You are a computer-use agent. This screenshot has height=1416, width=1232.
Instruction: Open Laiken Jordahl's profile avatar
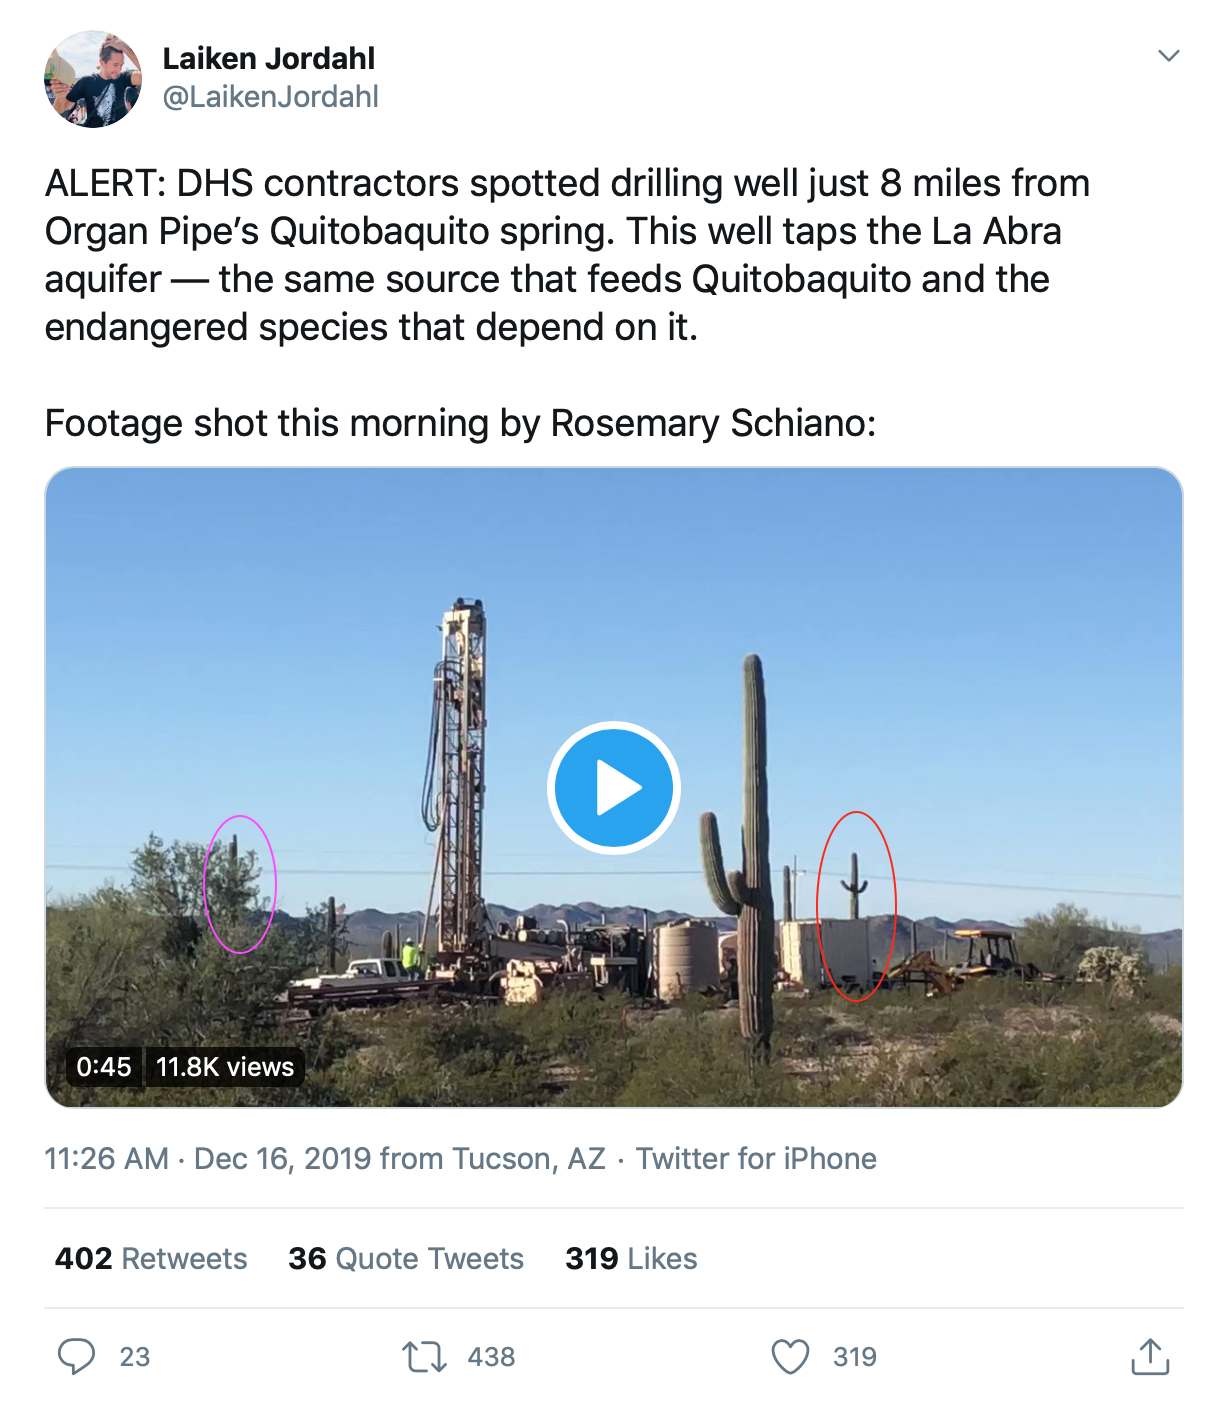tap(93, 79)
